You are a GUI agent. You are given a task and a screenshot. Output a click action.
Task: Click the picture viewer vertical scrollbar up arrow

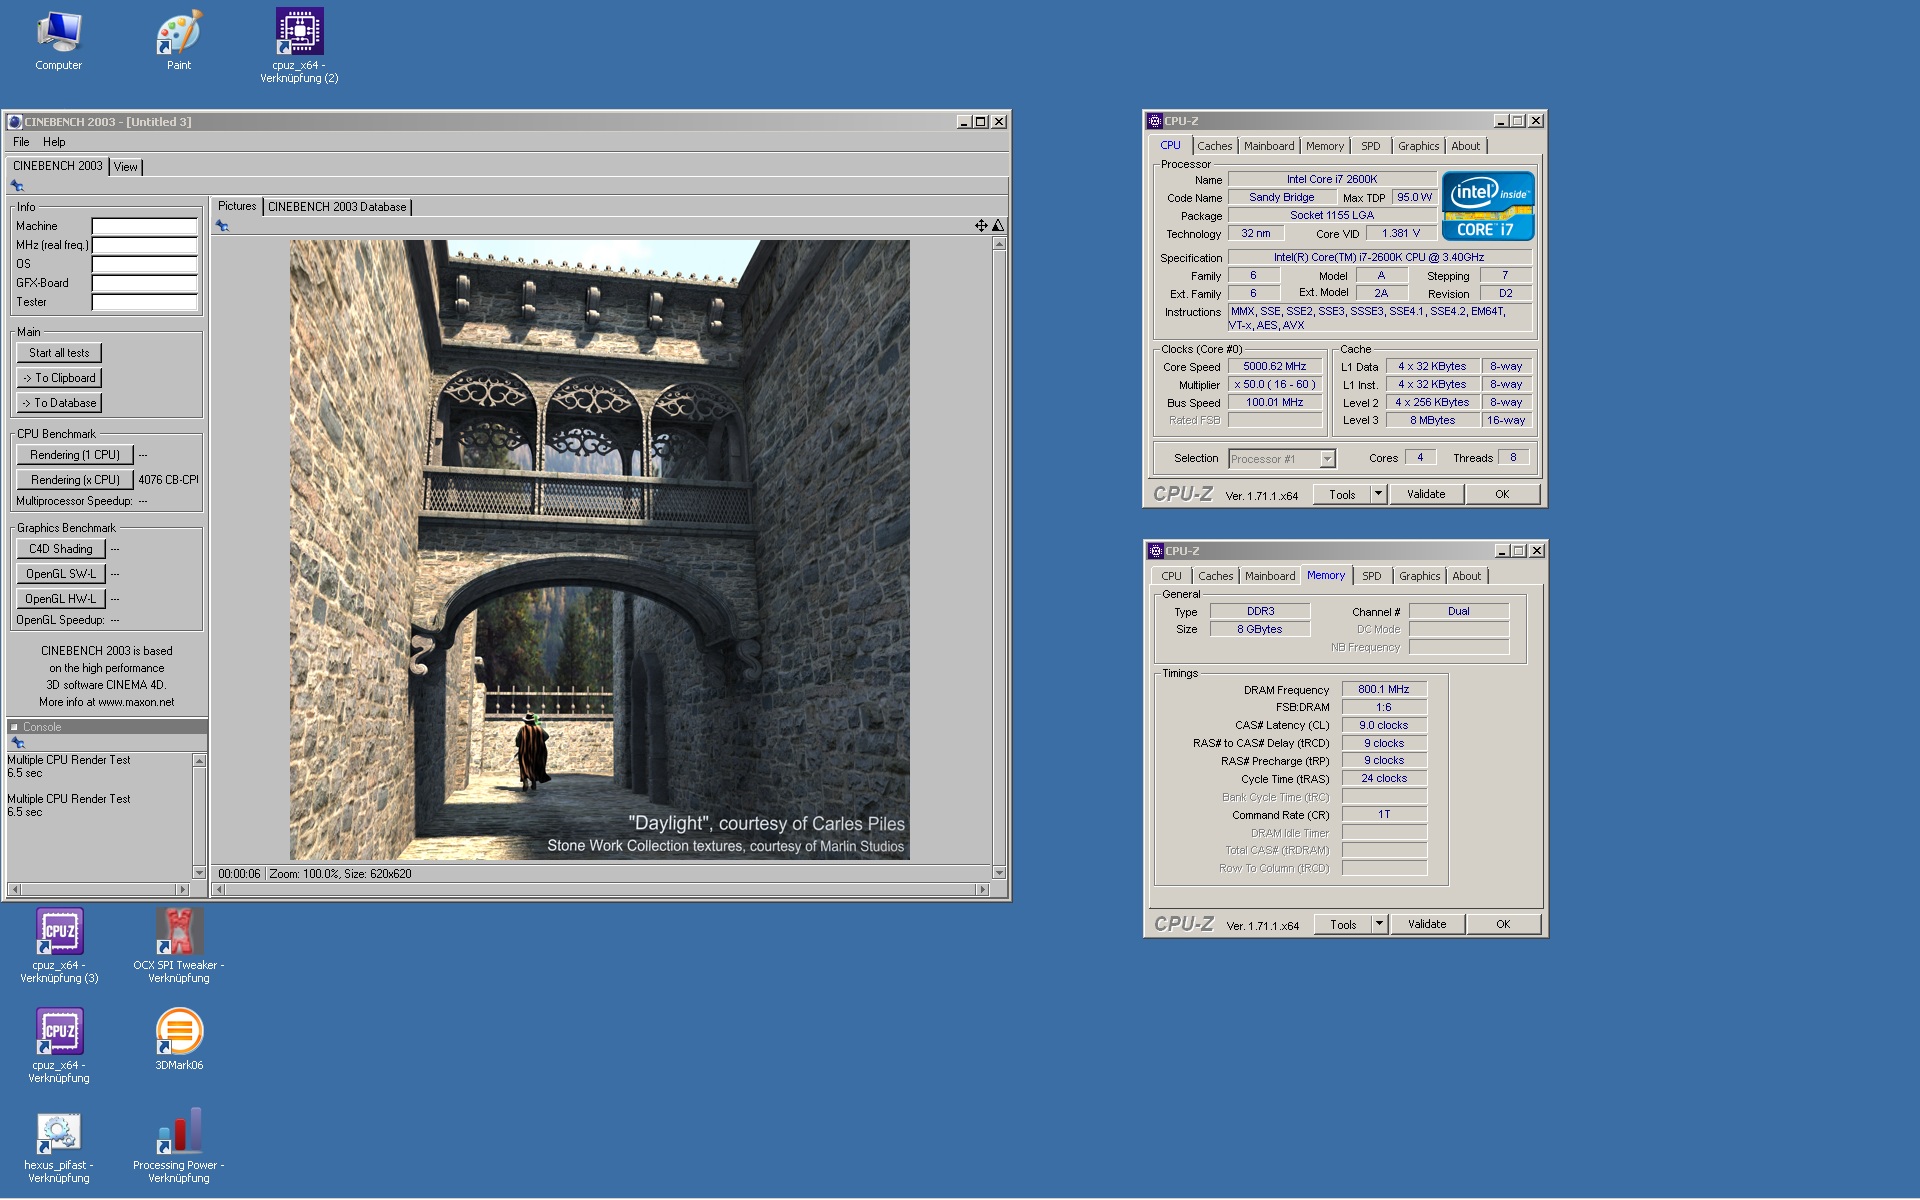pos(999,244)
